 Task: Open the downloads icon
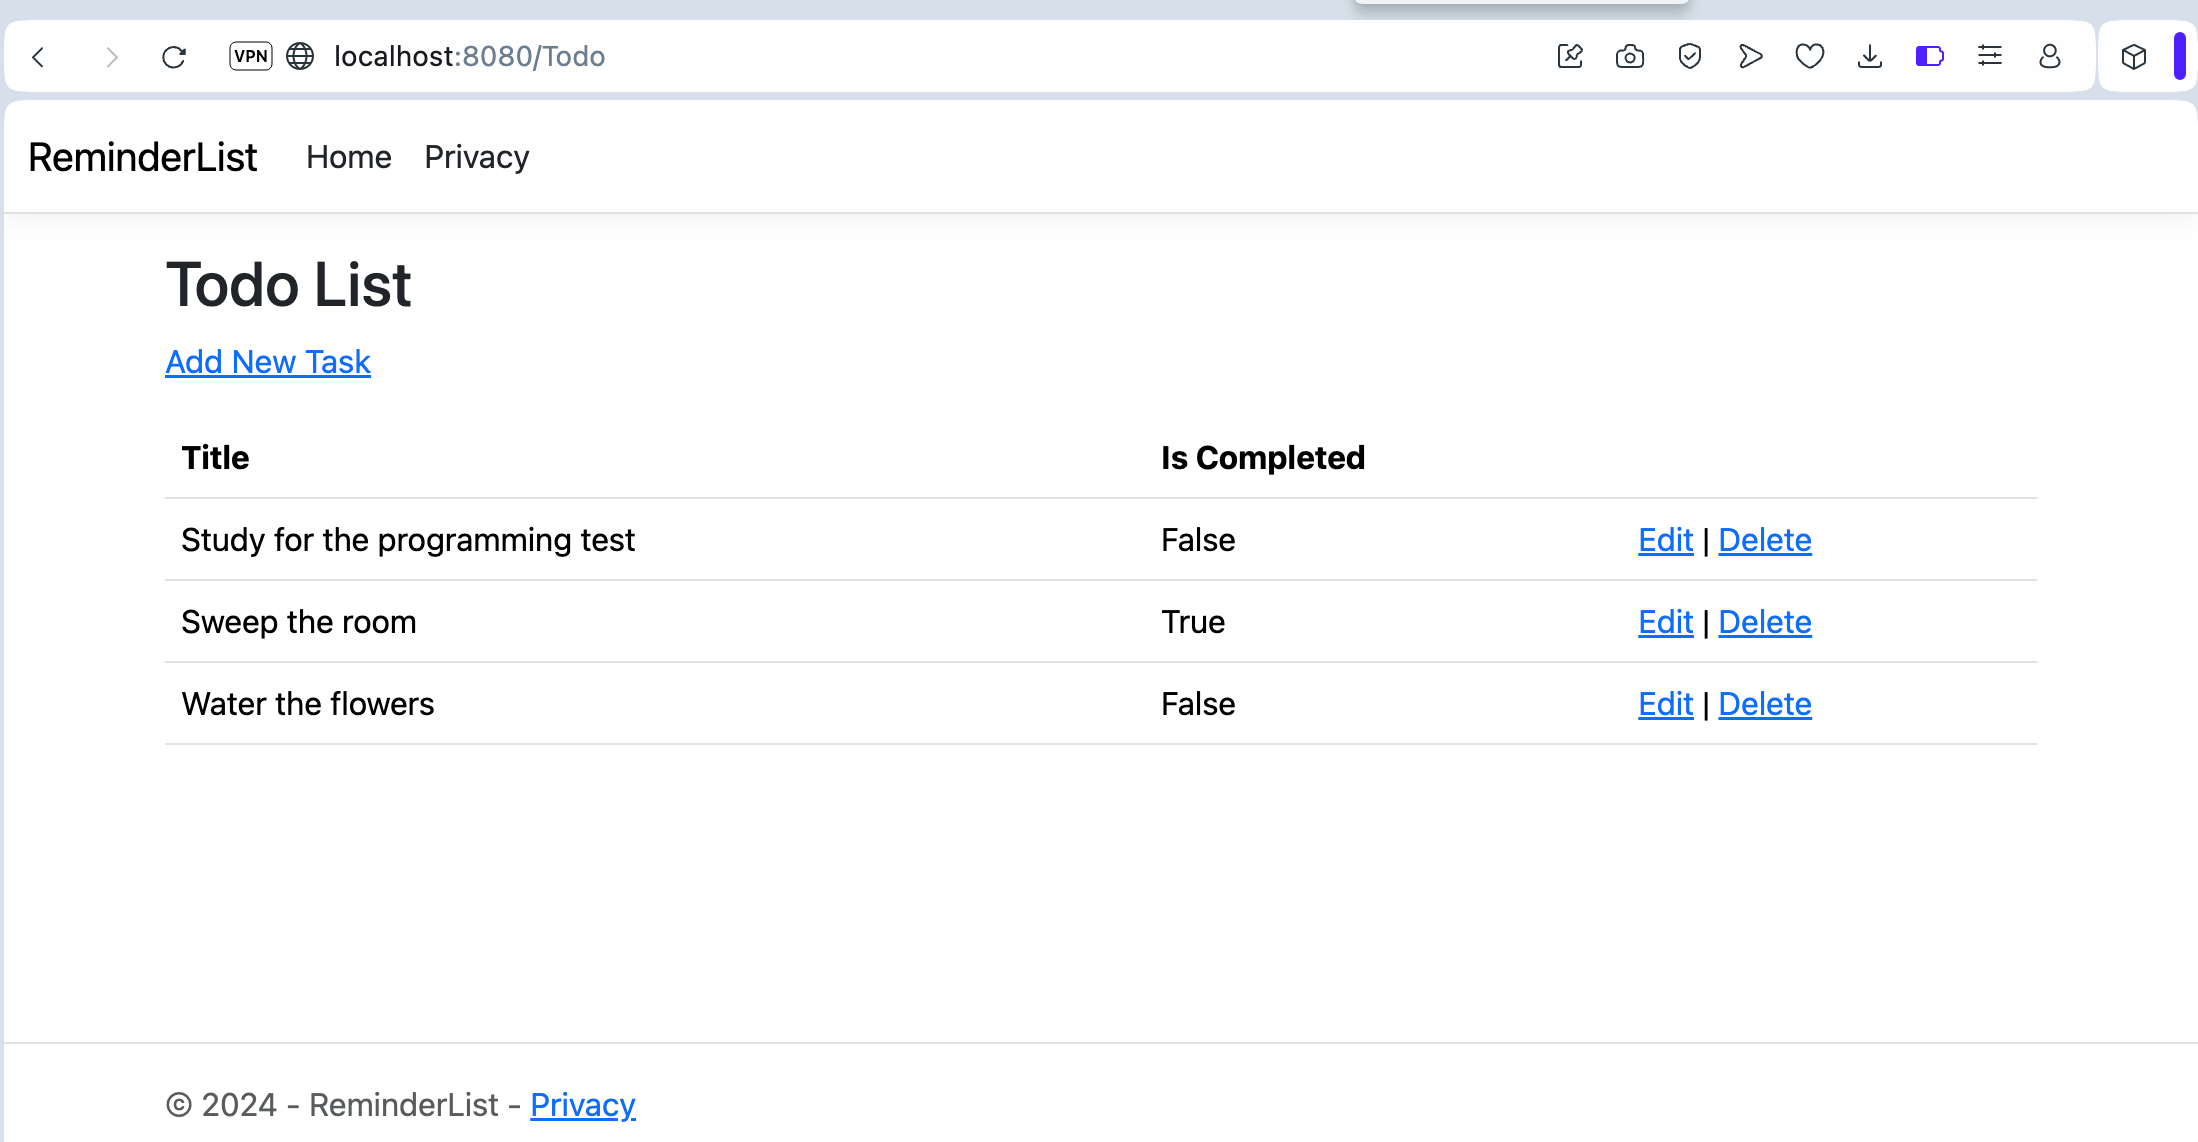(1870, 56)
